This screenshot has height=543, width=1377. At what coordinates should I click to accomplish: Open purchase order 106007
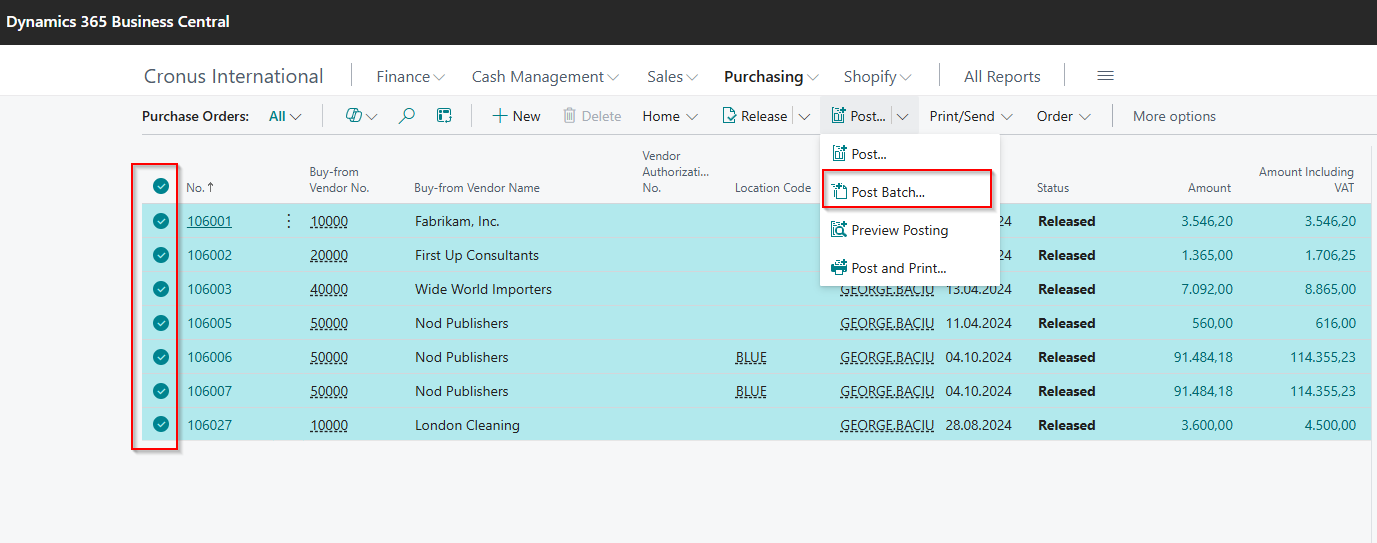pos(209,391)
